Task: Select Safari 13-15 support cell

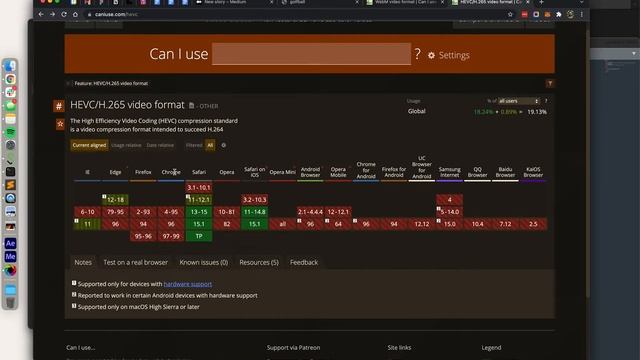Action: click(x=199, y=212)
